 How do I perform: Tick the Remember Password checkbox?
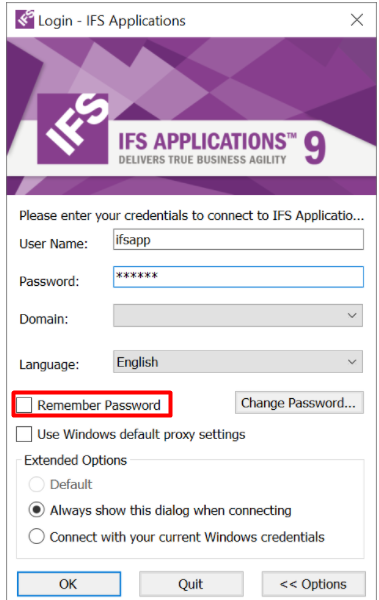pyautogui.click(x=24, y=405)
